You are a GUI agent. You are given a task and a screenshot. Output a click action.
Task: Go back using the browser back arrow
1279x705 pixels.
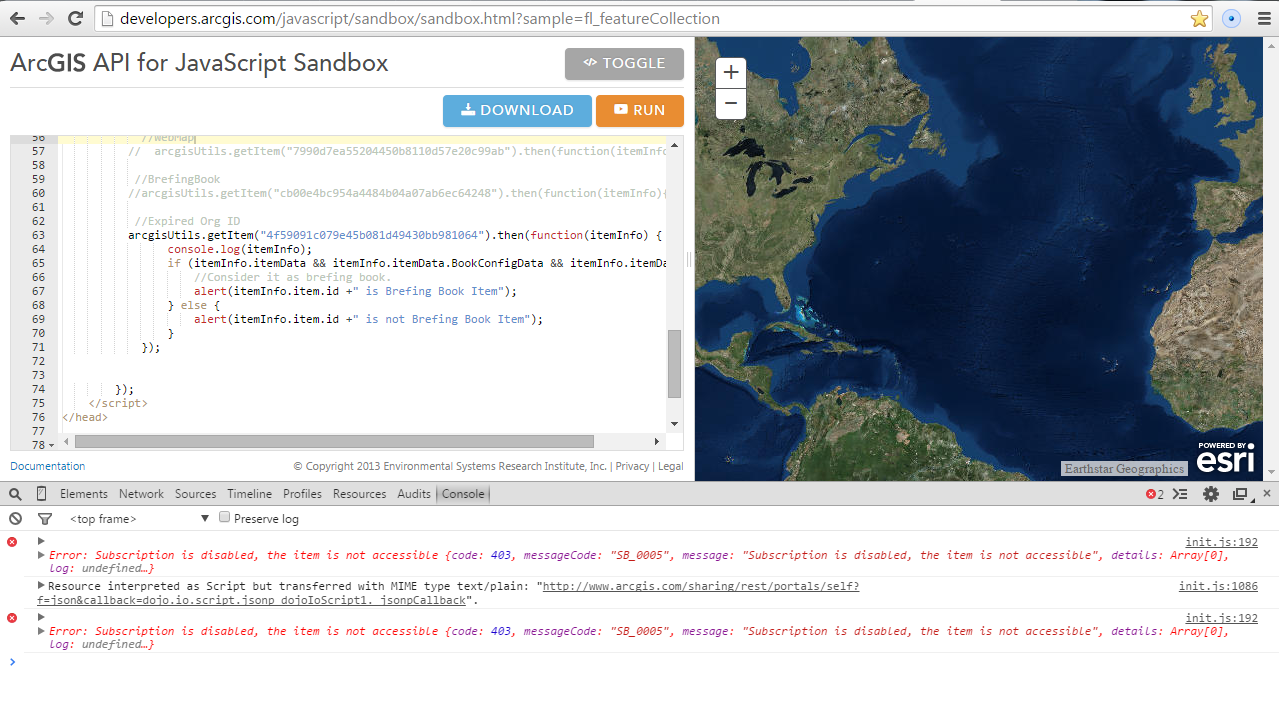17,18
